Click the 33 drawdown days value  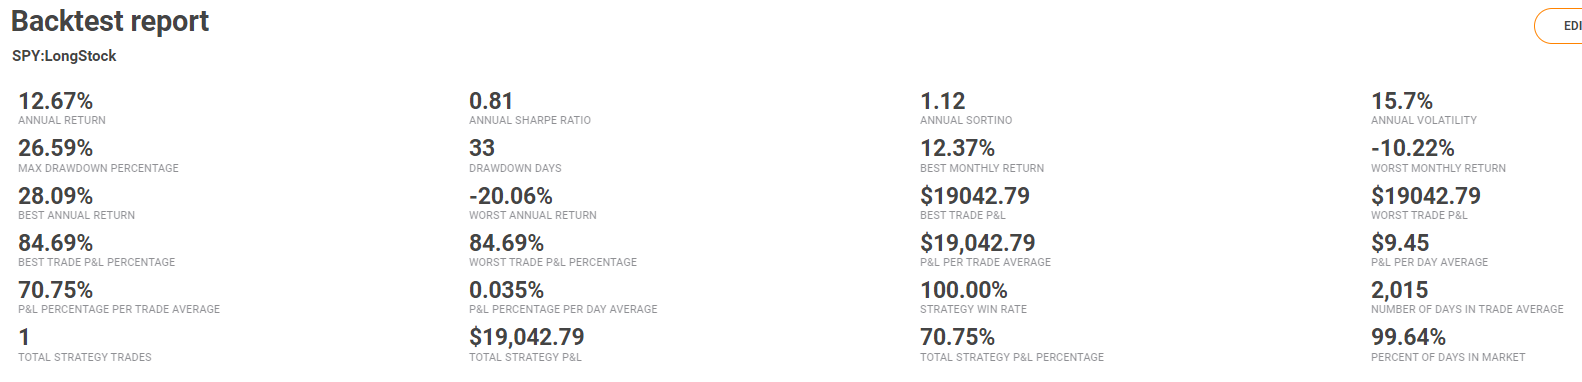click(482, 148)
